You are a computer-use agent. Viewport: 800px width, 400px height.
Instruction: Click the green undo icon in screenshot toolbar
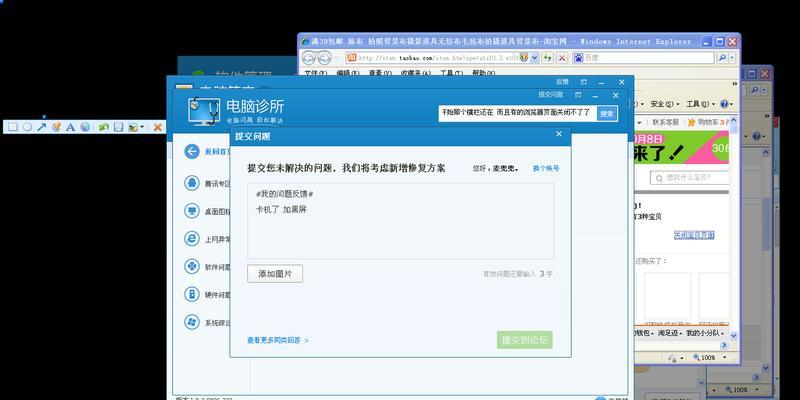point(104,127)
